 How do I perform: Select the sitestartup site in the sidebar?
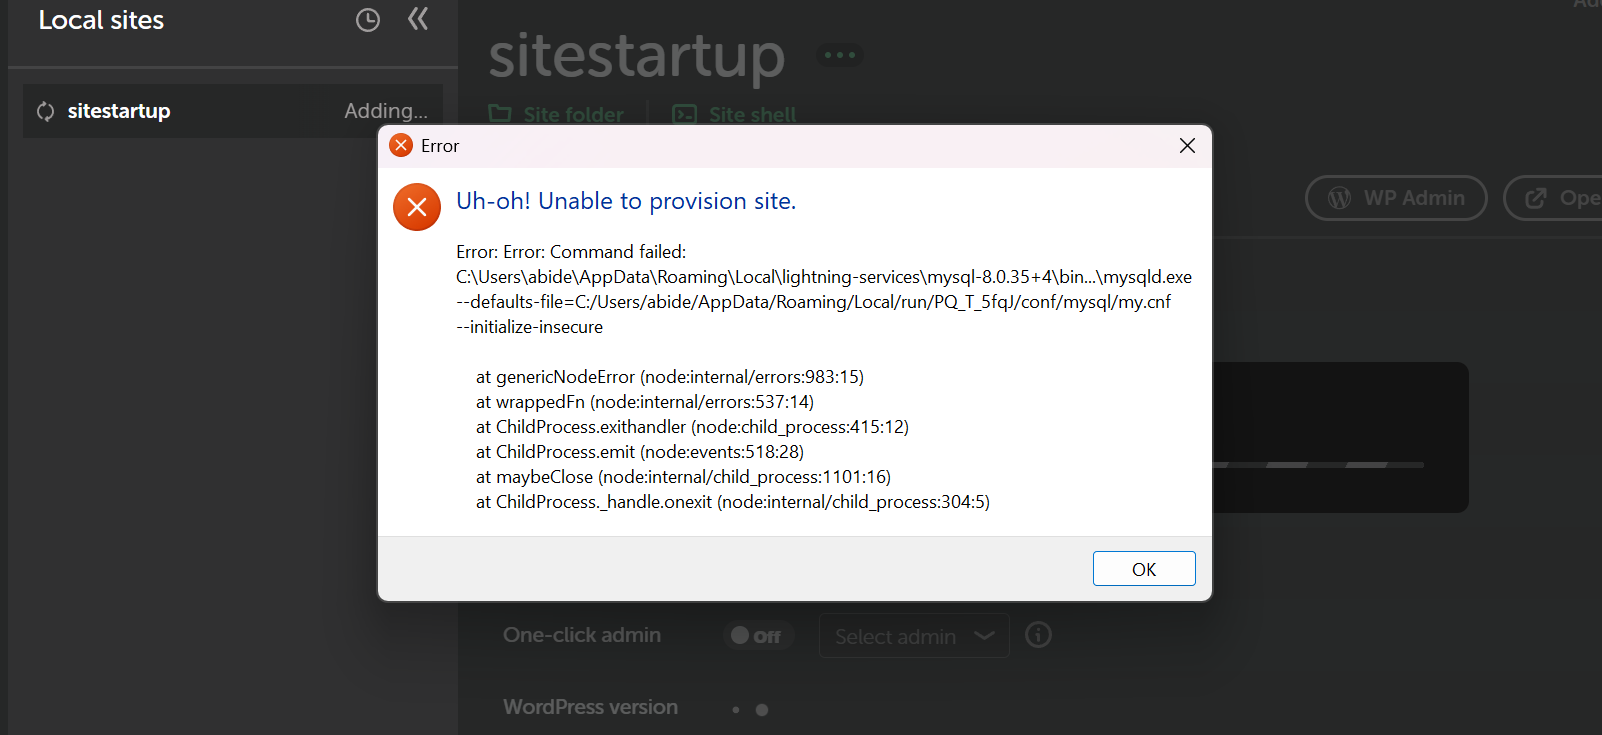pos(119,111)
